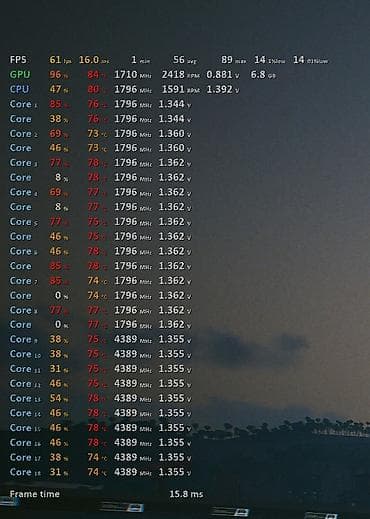Click the CPU temperature 80 °C value

click(x=97, y=89)
